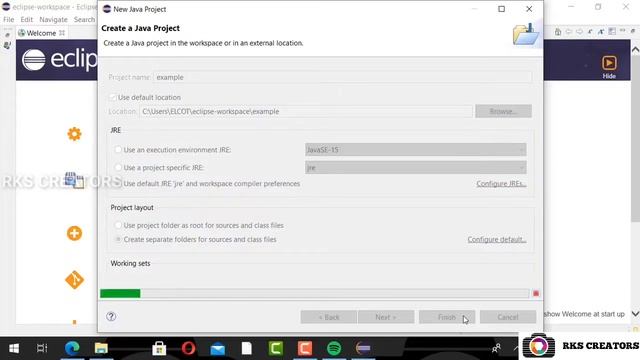Click the Welcome page Home toolbar icon
This screenshot has height=360, width=640.
(x=558, y=32)
